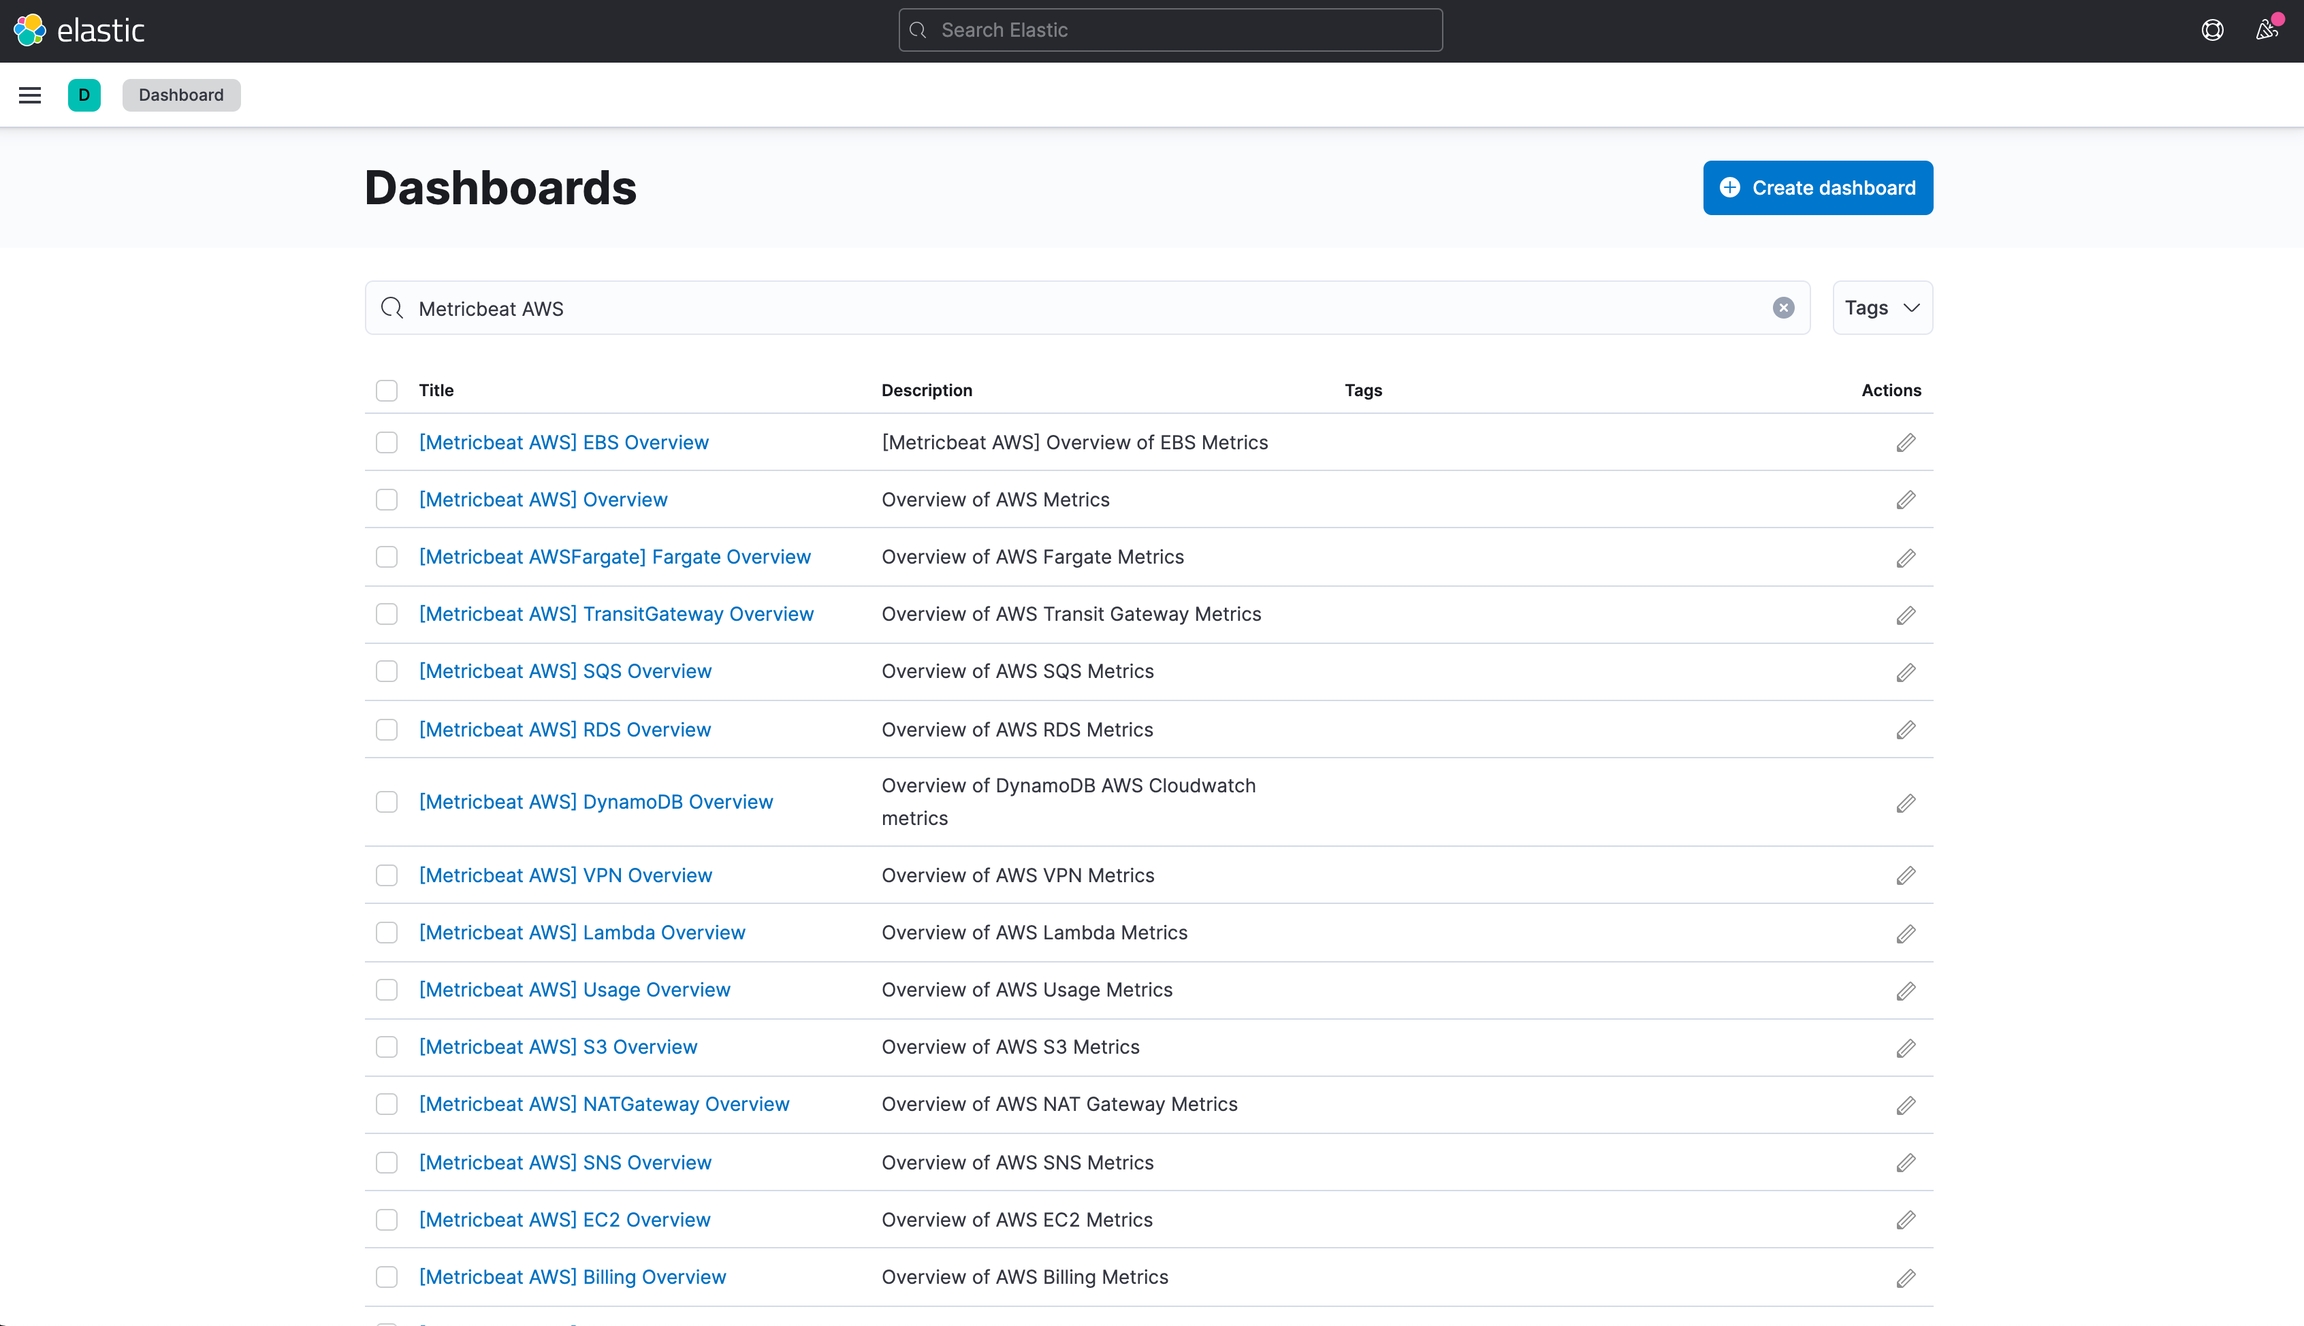The width and height of the screenshot is (2304, 1326).
Task: Click the Create dashboard button
Action: coord(1817,188)
